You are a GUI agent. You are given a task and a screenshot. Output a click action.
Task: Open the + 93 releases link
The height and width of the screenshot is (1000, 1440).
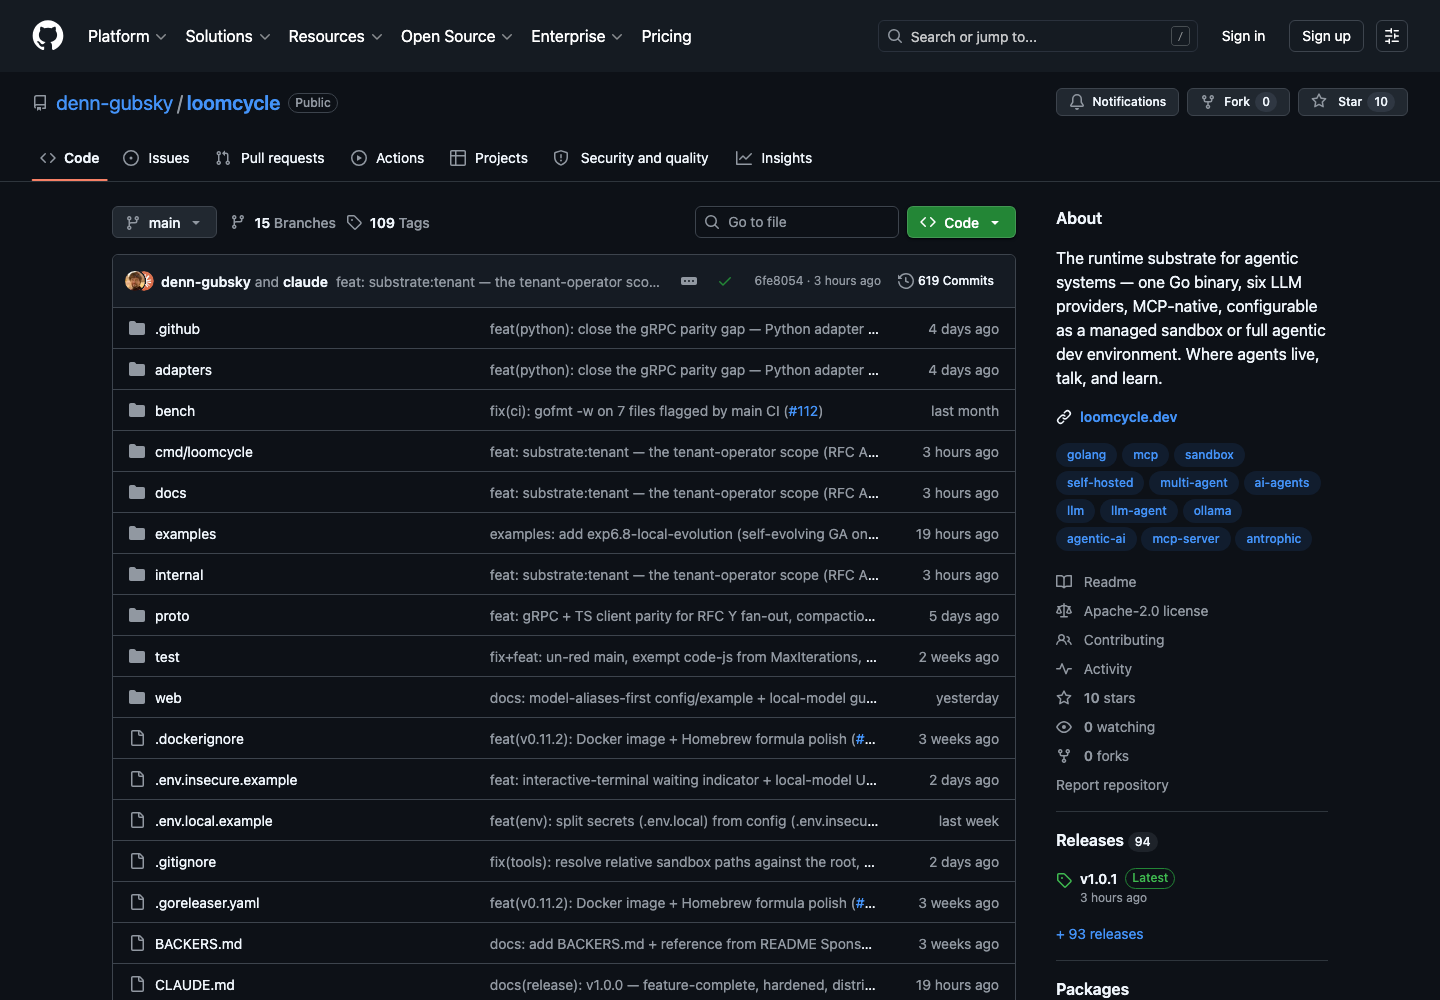[x=1099, y=934]
